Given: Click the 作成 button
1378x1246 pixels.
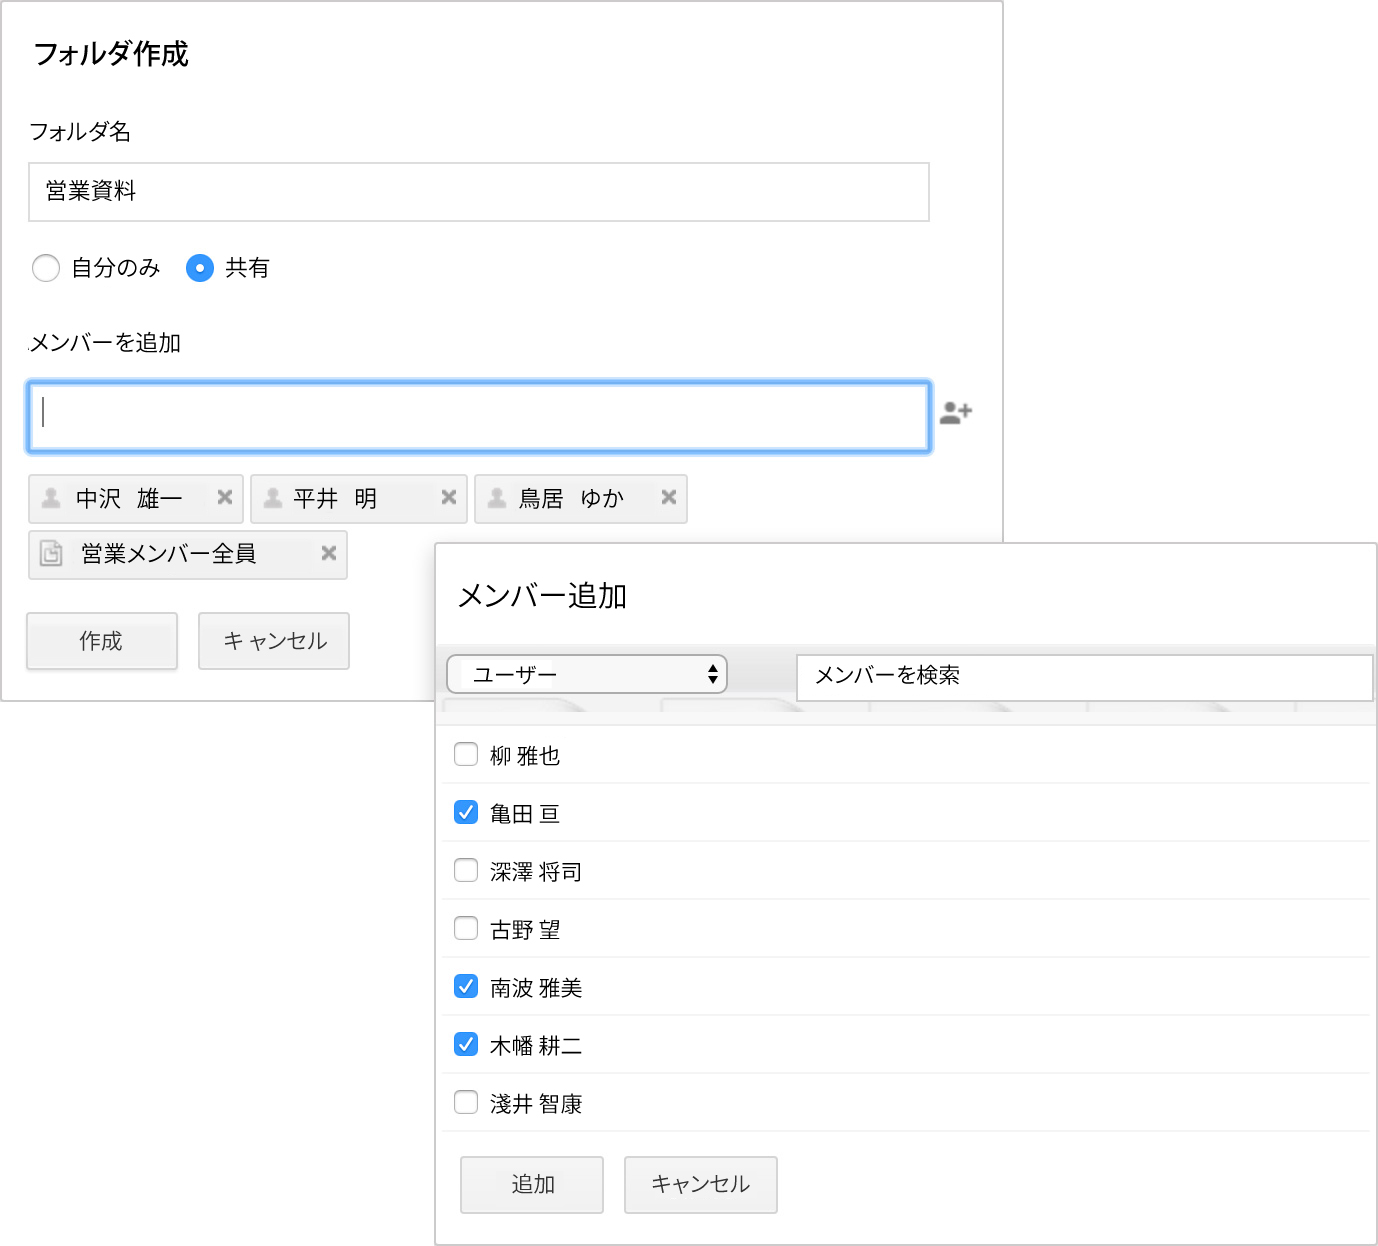Looking at the screenshot, I should pyautogui.click(x=102, y=641).
